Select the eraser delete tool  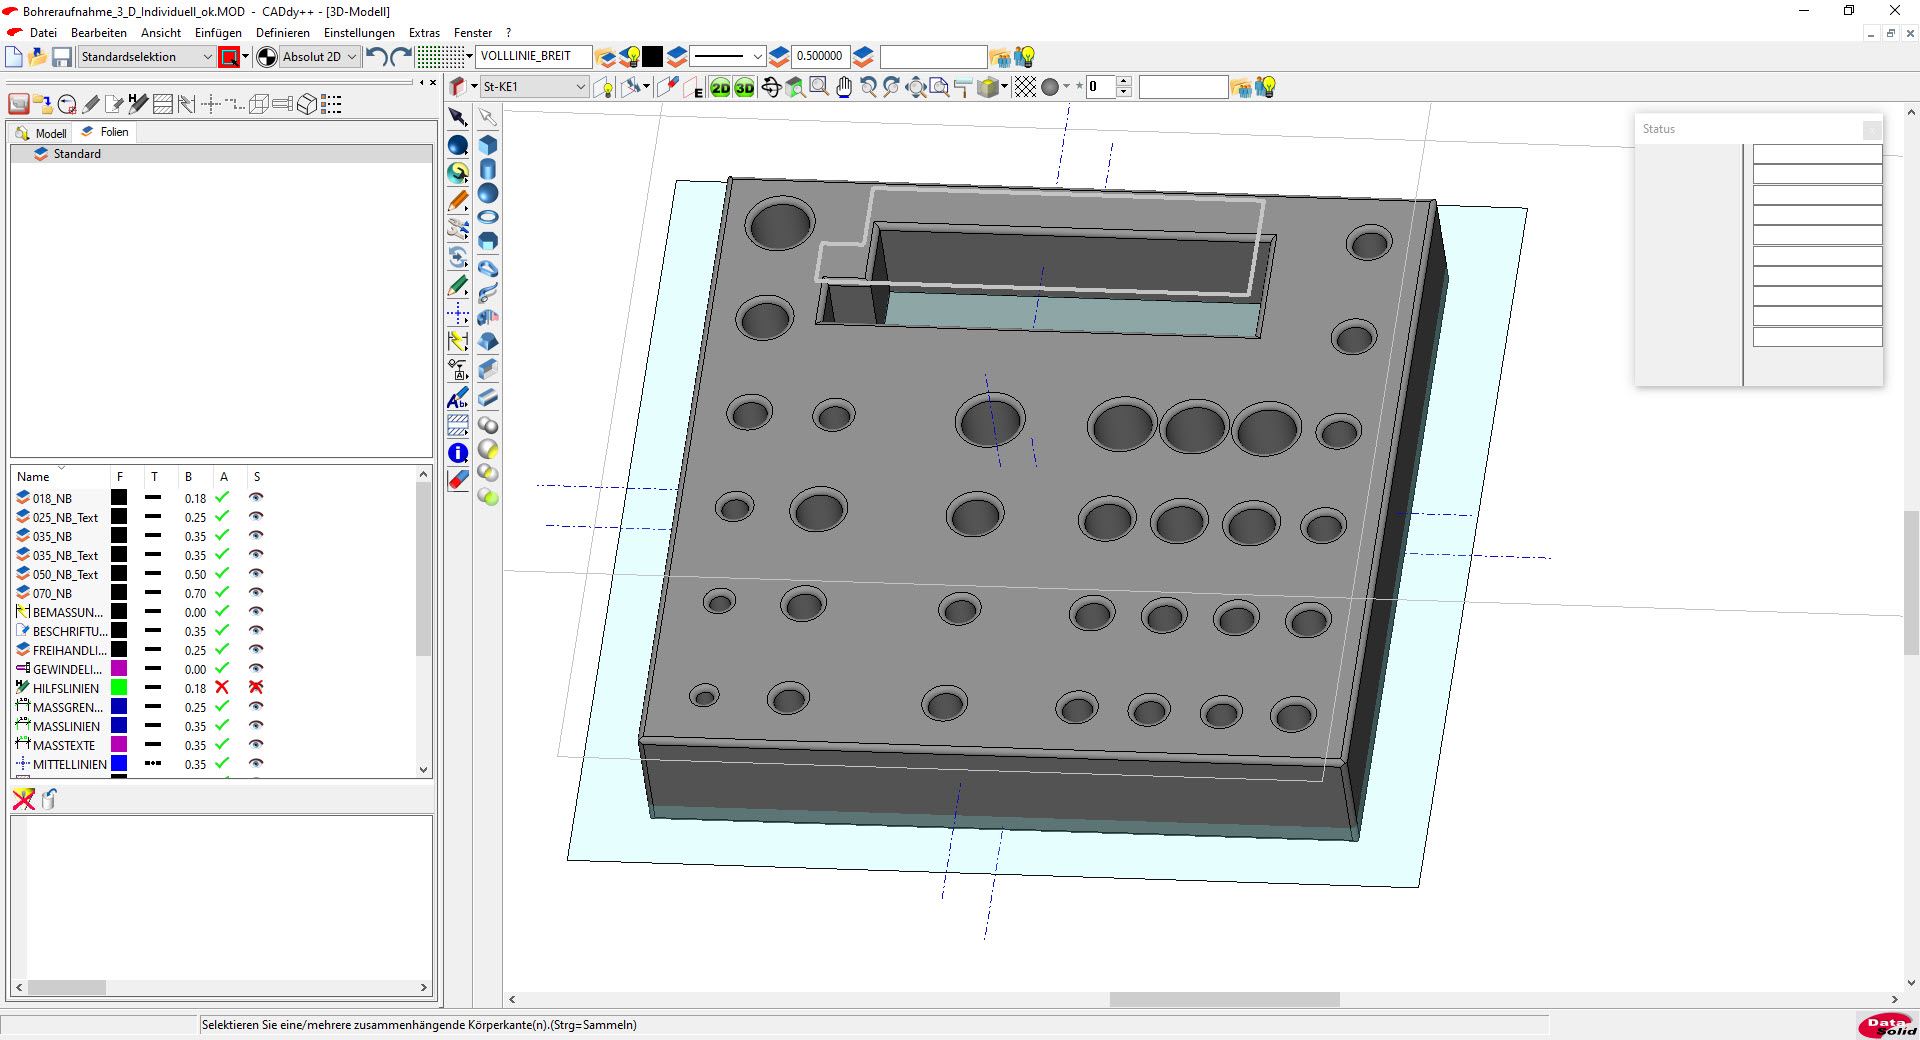(x=458, y=481)
